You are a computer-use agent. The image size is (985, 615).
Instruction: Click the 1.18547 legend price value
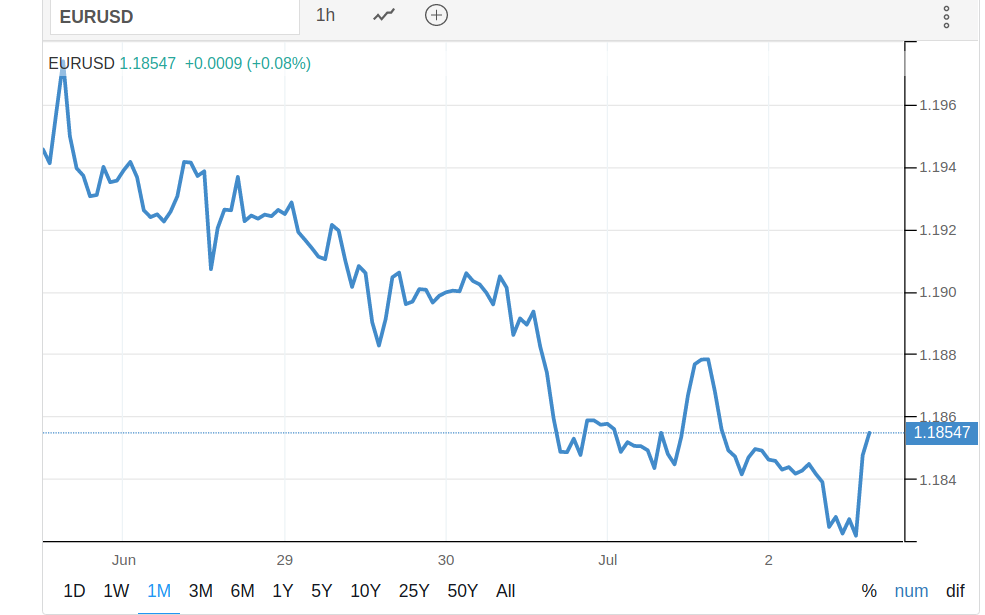pyautogui.click(x=148, y=63)
